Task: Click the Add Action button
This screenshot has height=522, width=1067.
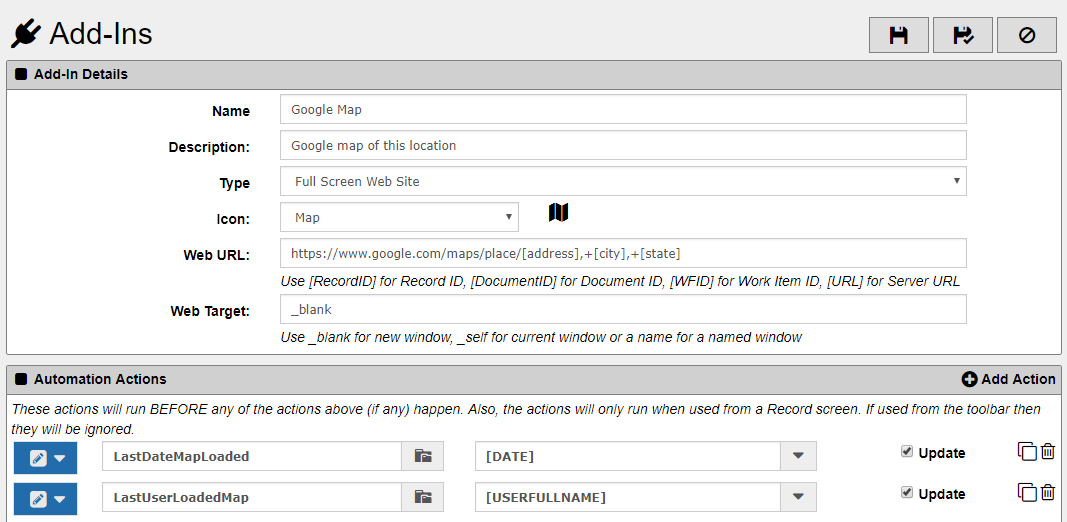Action: click(x=1008, y=379)
